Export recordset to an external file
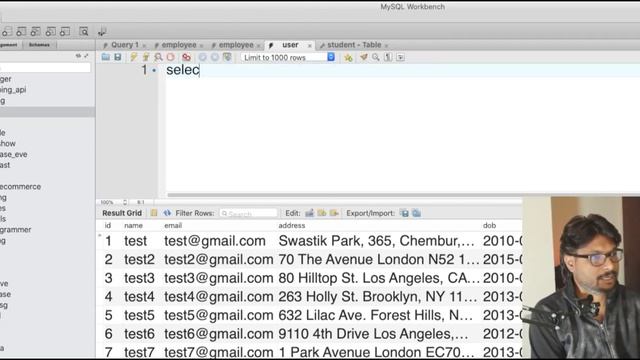The width and height of the screenshot is (640, 360). click(404, 213)
